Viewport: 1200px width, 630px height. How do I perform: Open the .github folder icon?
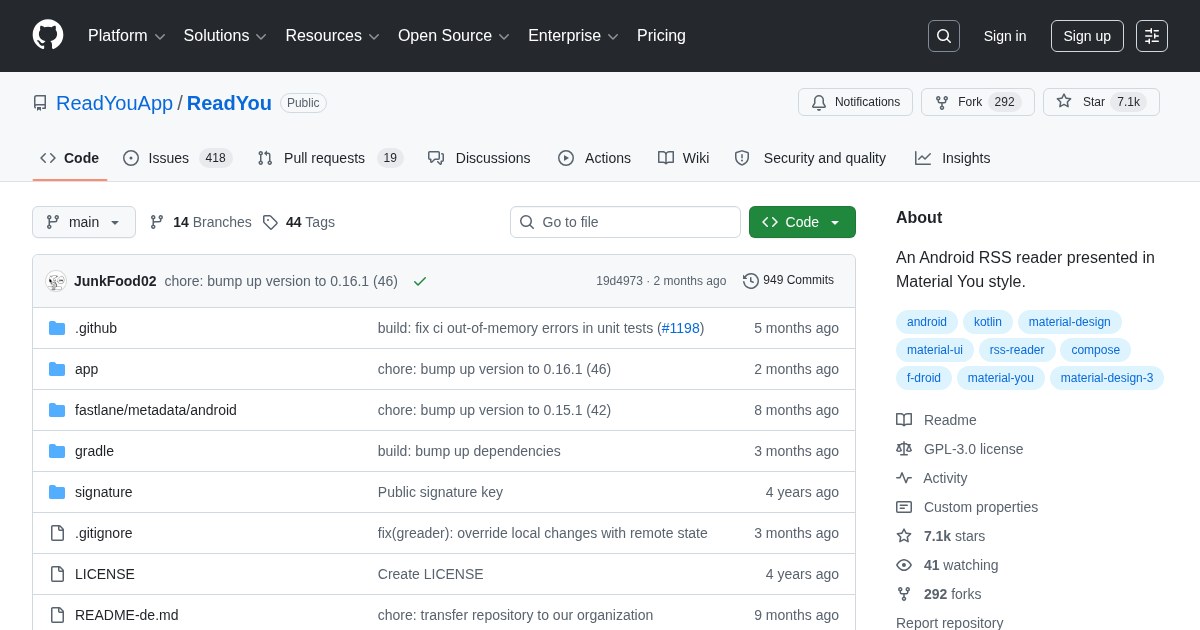tap(57, 328)
